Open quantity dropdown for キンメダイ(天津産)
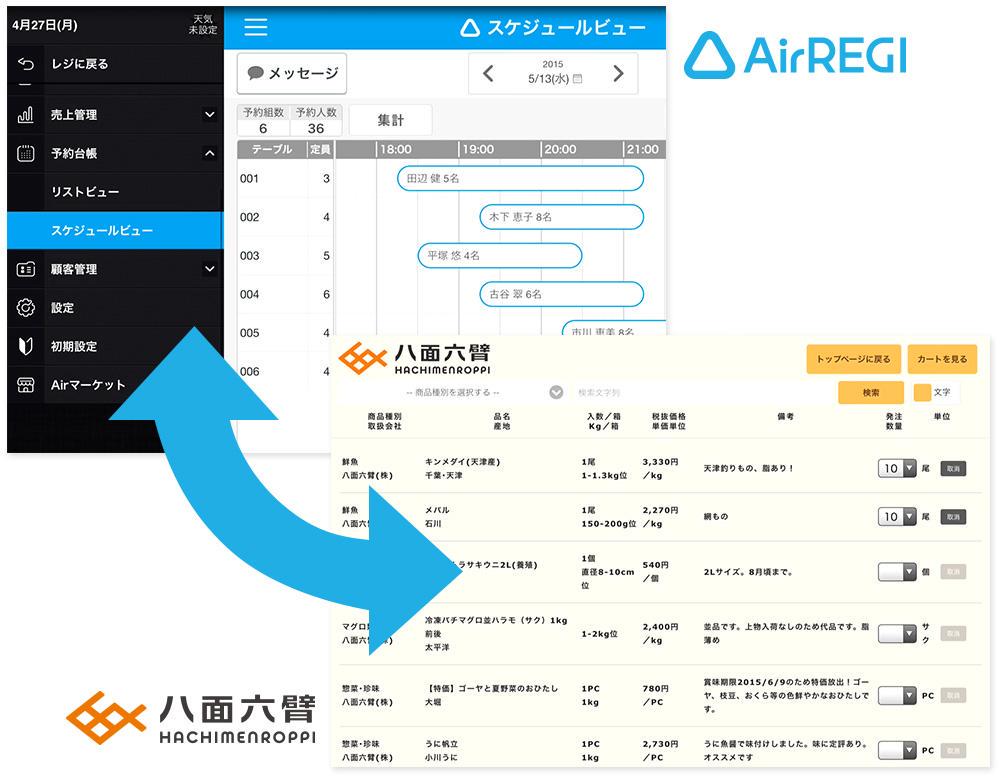 click(x=897, y=469)
